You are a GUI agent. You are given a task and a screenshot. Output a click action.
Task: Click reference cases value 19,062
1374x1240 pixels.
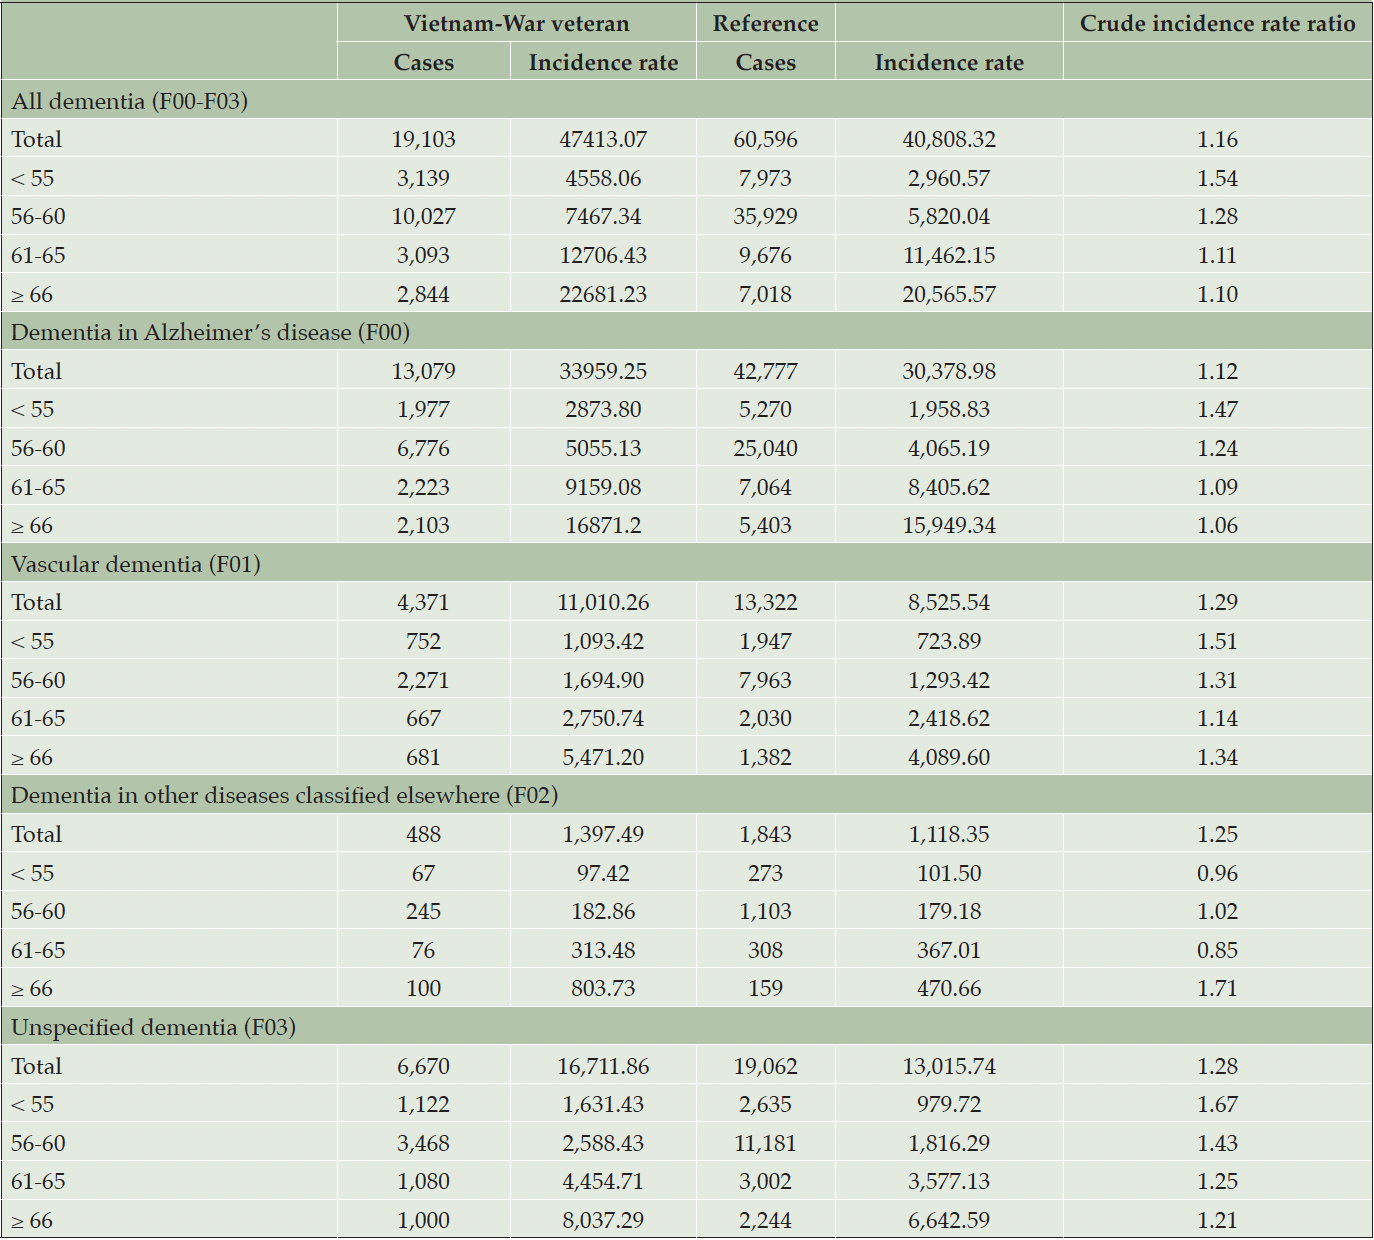coord(765,1066)
